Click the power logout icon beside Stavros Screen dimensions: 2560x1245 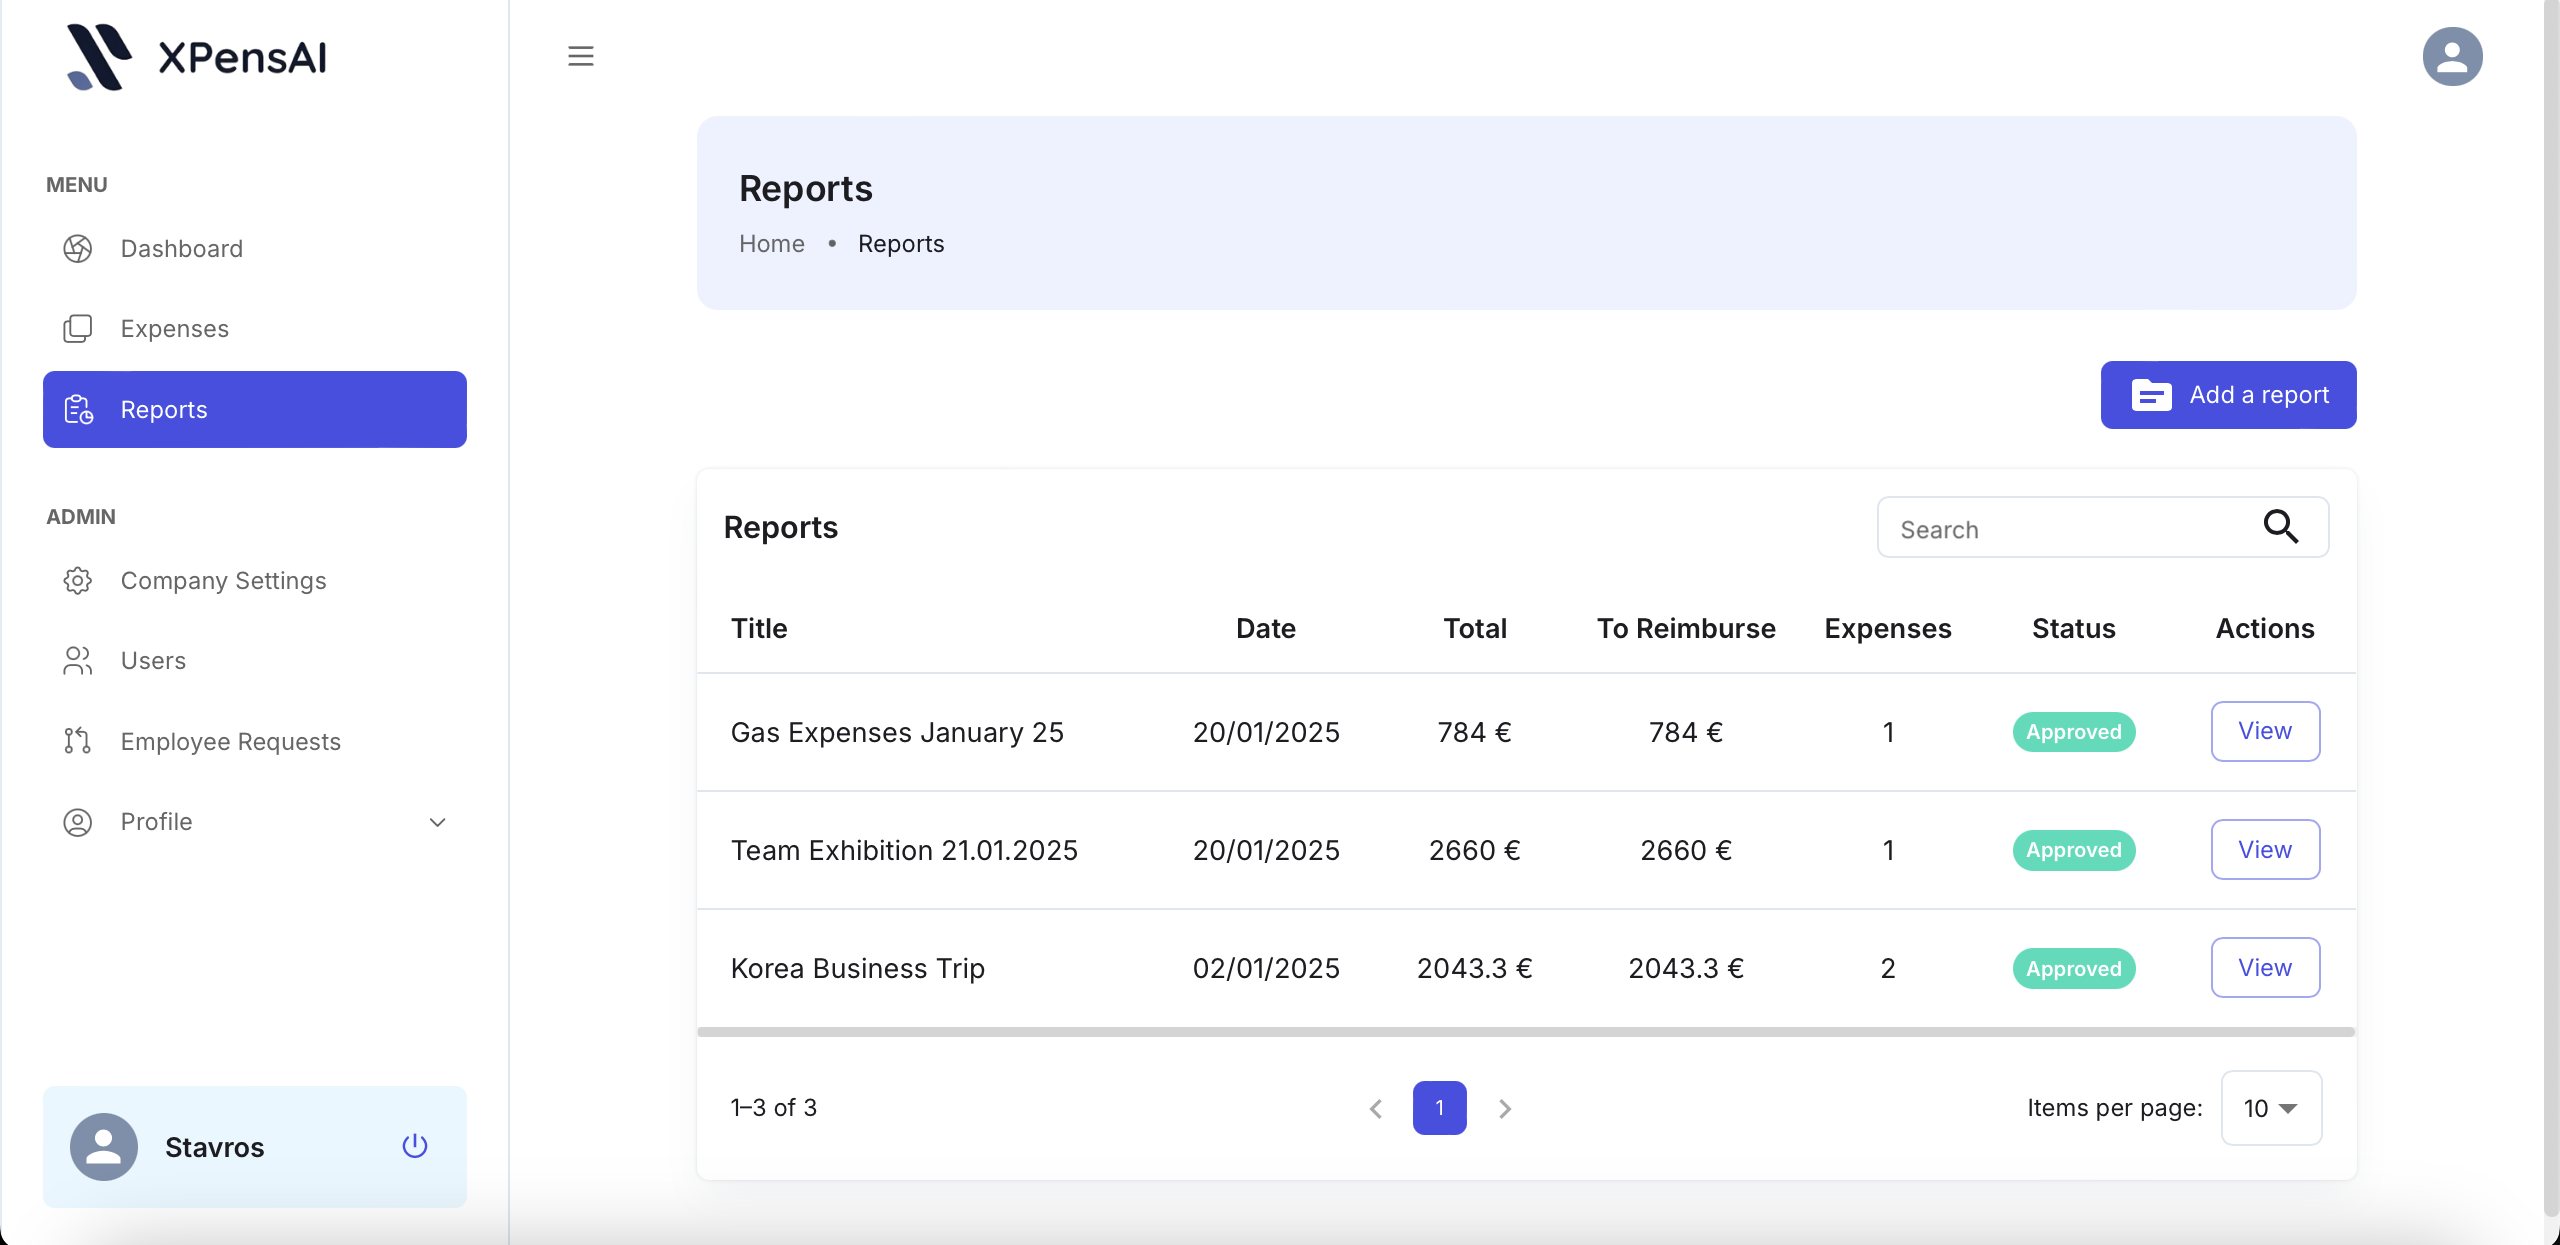414,1146
